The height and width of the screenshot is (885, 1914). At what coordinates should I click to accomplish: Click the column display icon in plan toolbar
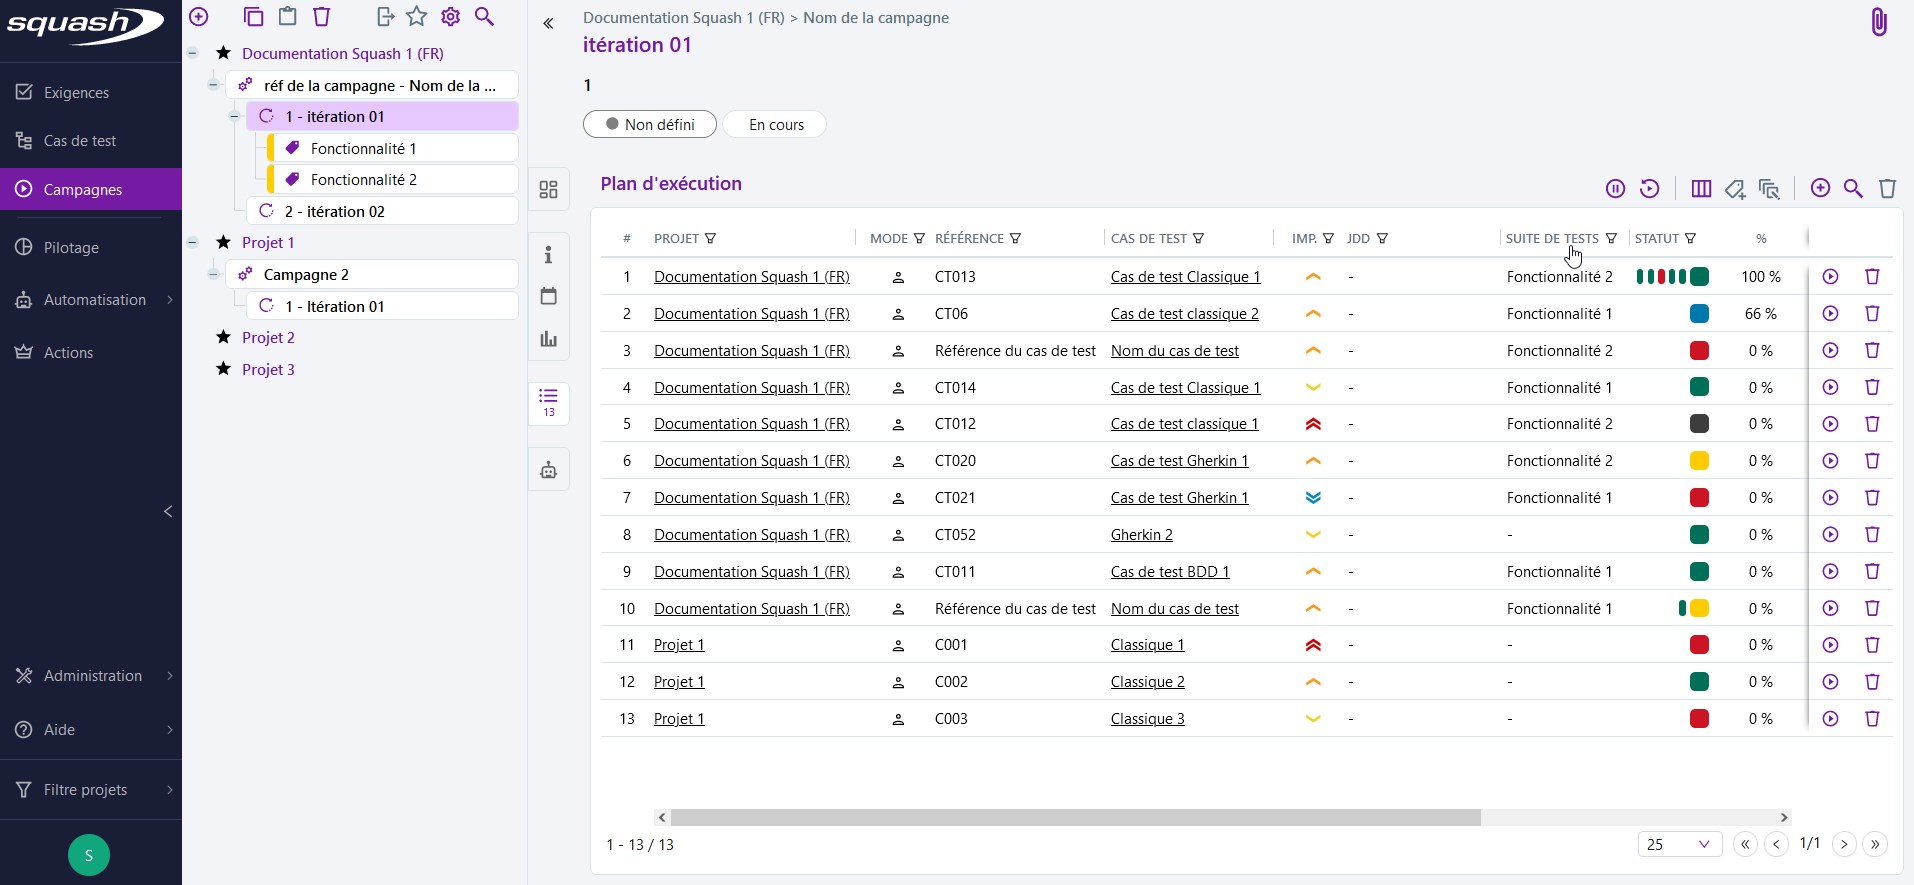pyautogui.click(x=1701, y=188)
